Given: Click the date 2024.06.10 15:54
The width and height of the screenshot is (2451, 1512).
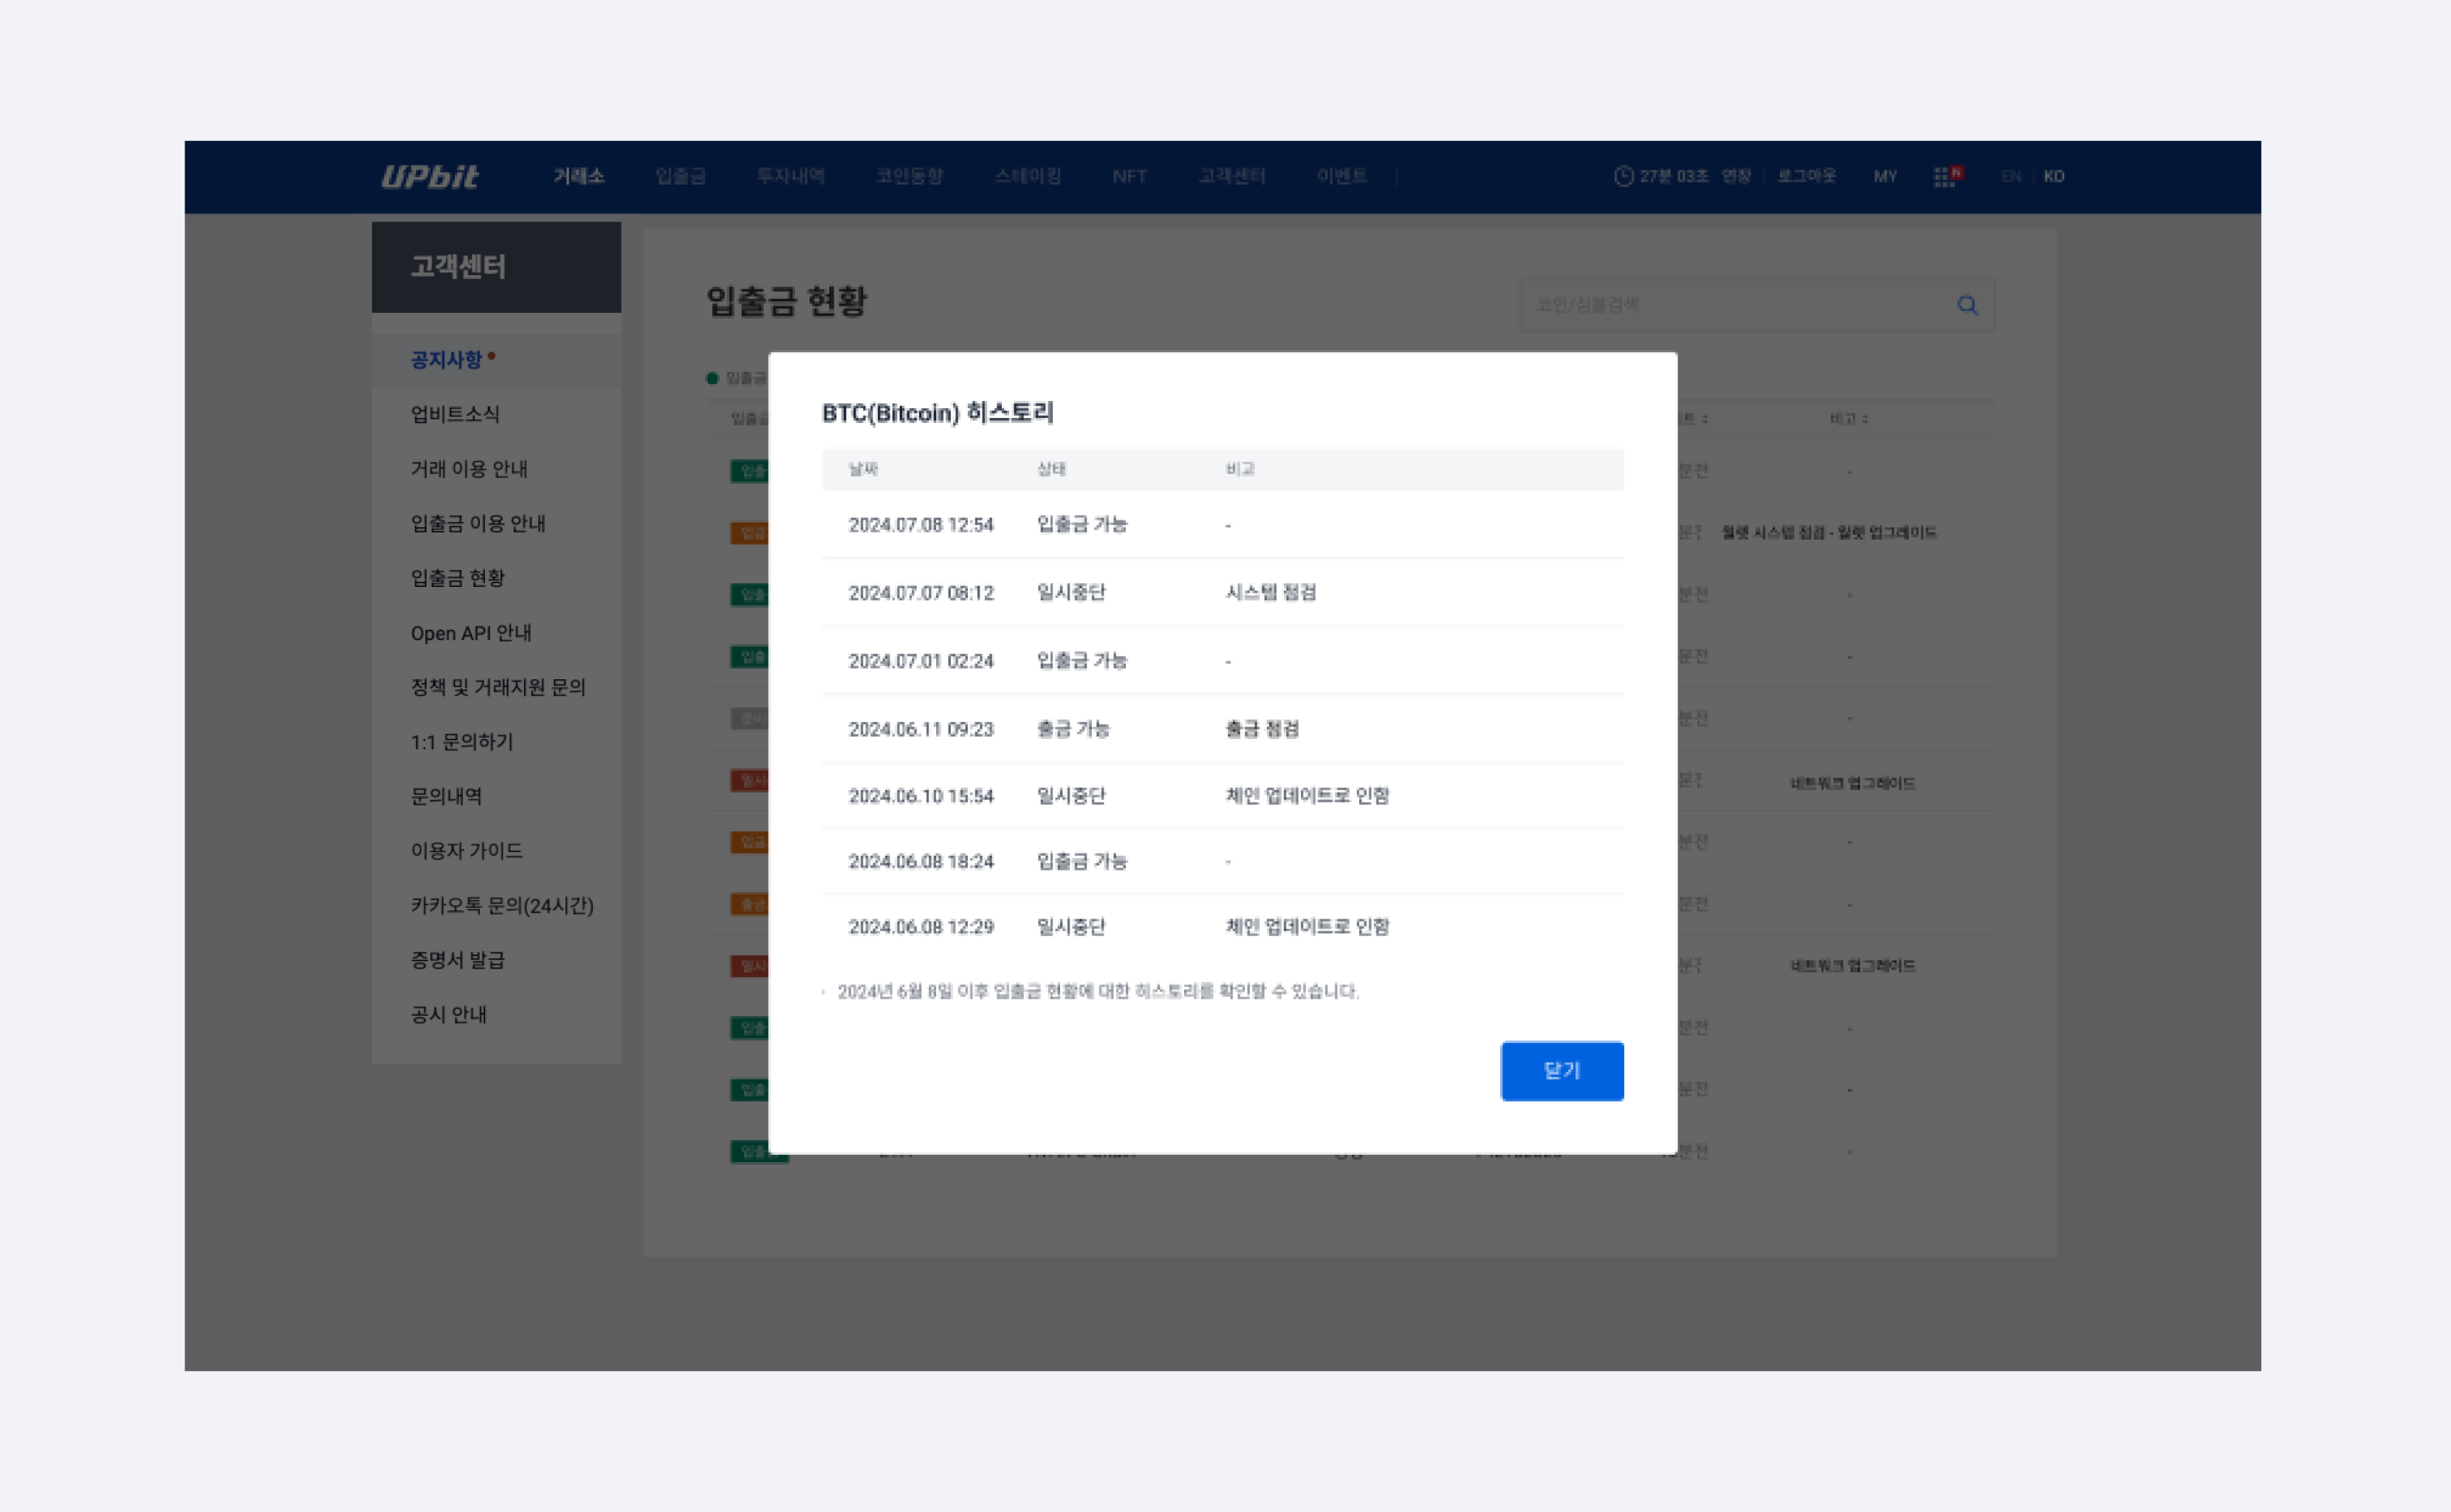Looking at the screenshot, I should (921, 796).
